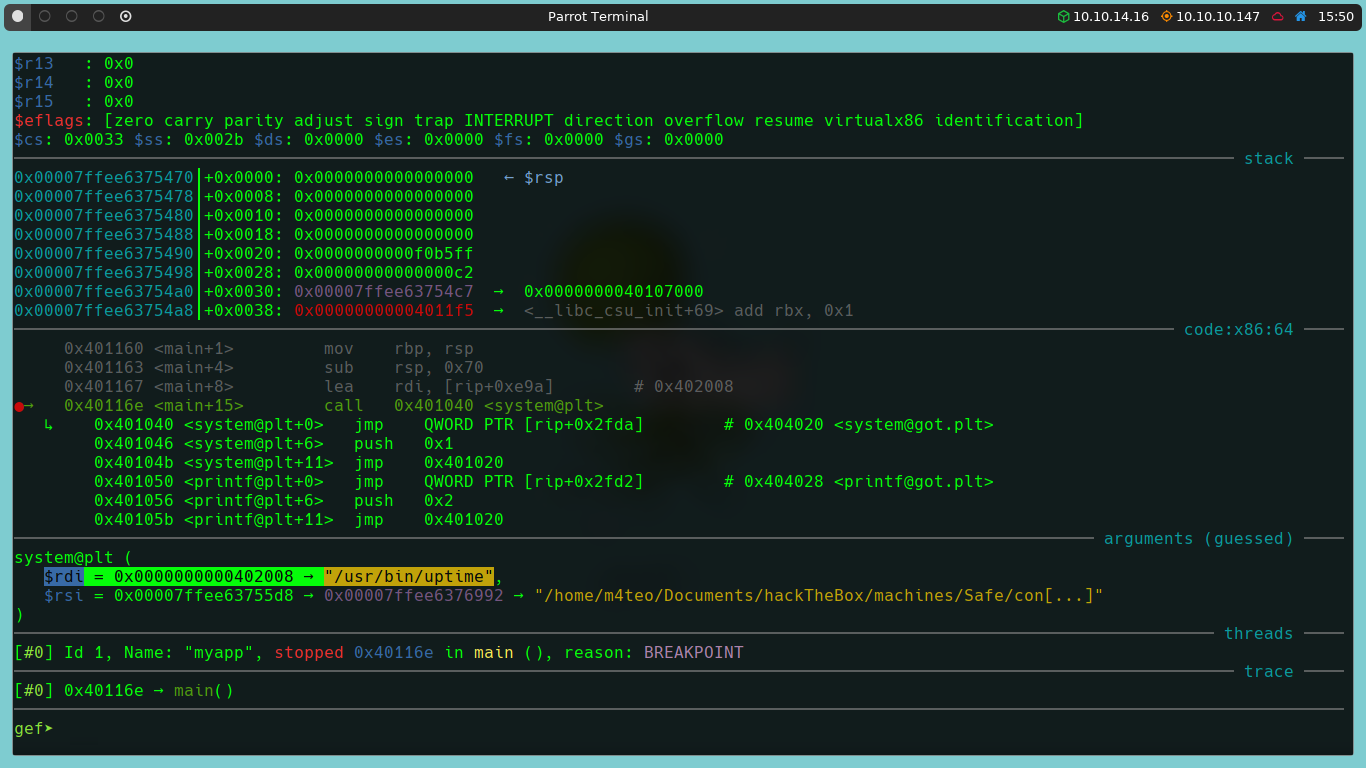Click the green cube icon beside 10.10.14.16
The width and height of the screenshot is (1366, 768).
click(x=1064, y=16)
